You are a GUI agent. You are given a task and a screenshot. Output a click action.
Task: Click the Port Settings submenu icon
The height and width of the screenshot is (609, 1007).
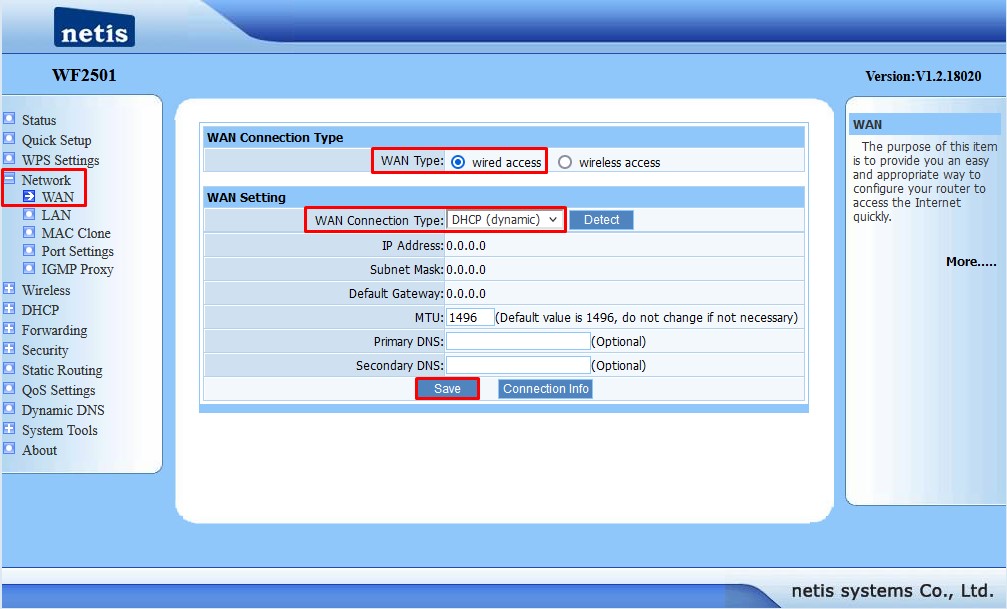coord(29,250)
